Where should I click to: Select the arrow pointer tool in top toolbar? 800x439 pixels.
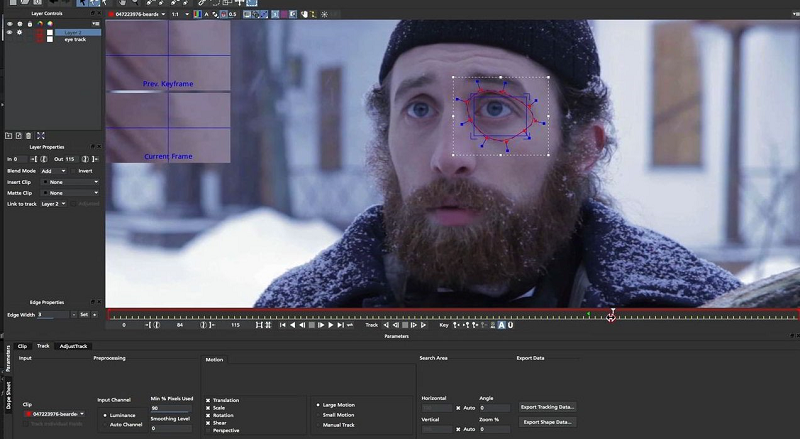[81, 3]
